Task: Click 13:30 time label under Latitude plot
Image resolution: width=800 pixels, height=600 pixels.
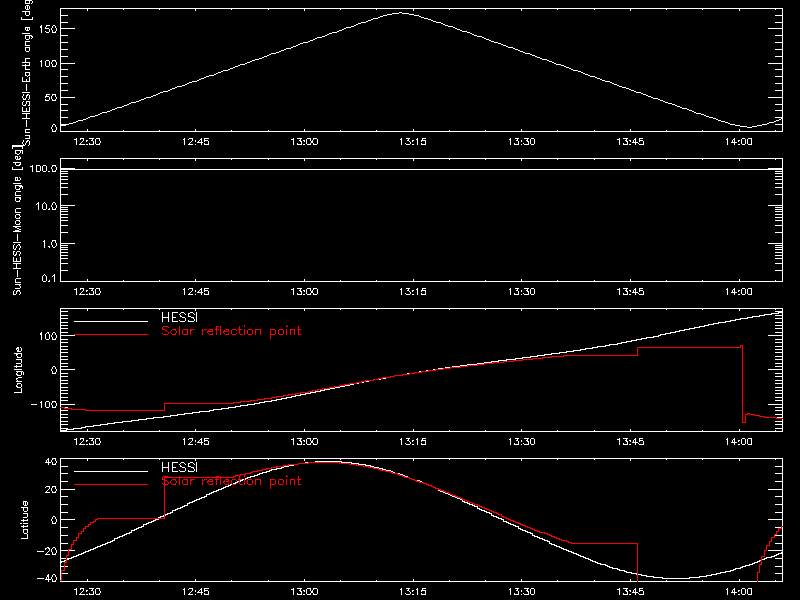Action: tap(521, 592)
